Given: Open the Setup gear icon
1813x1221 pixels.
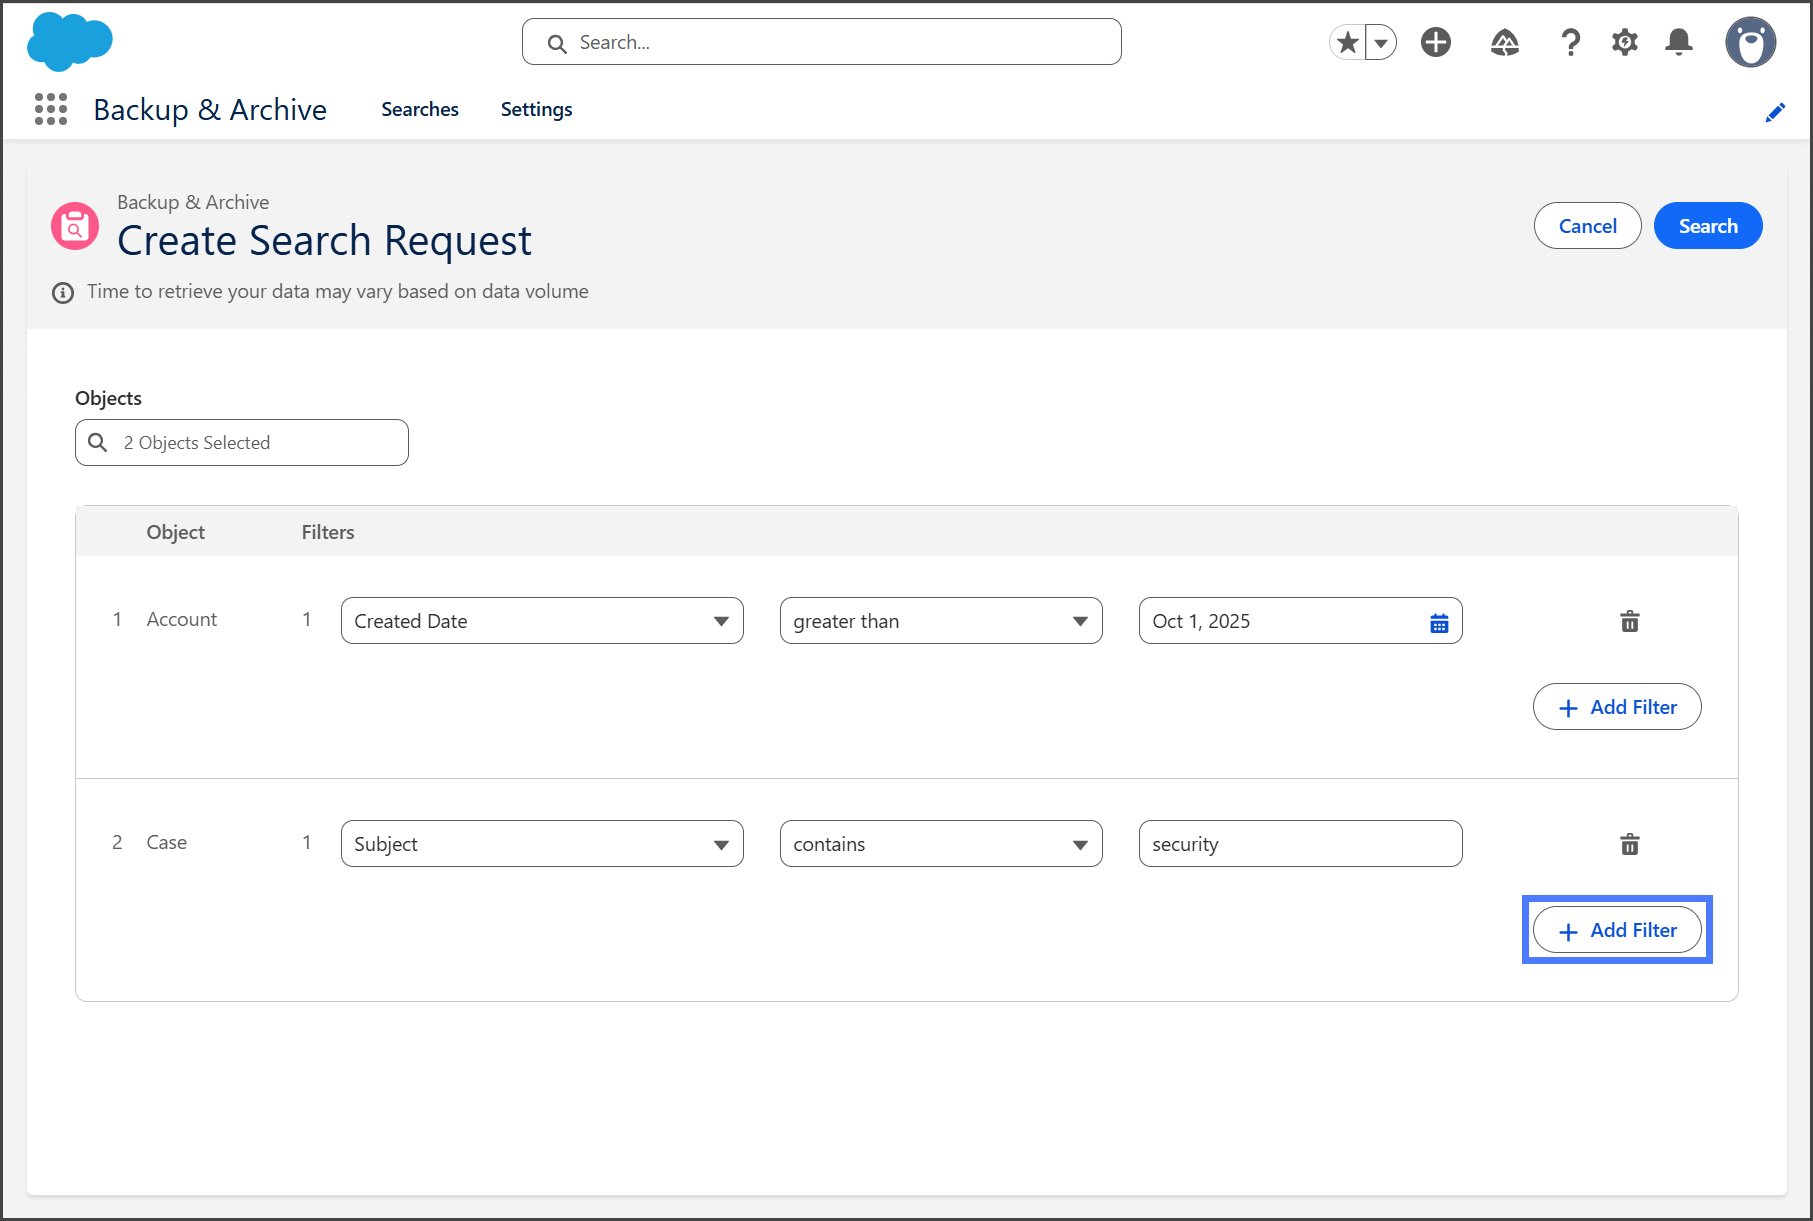Looking at the screenshot, I should click(x=1625, y=42).
